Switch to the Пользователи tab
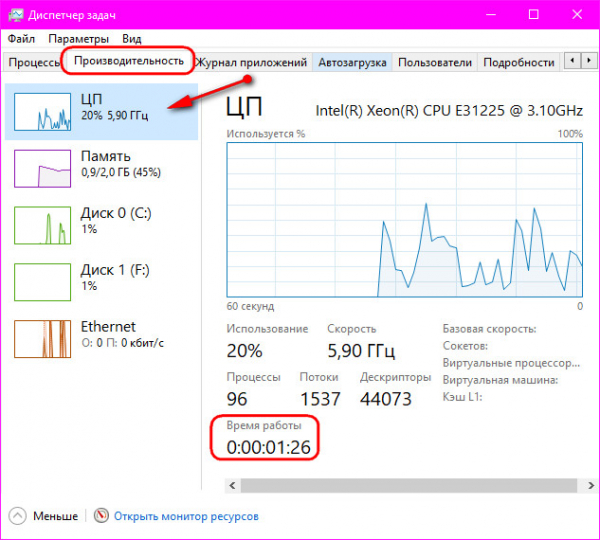The width and height of the screenshot is (600, 540). (x=435, y=62)
